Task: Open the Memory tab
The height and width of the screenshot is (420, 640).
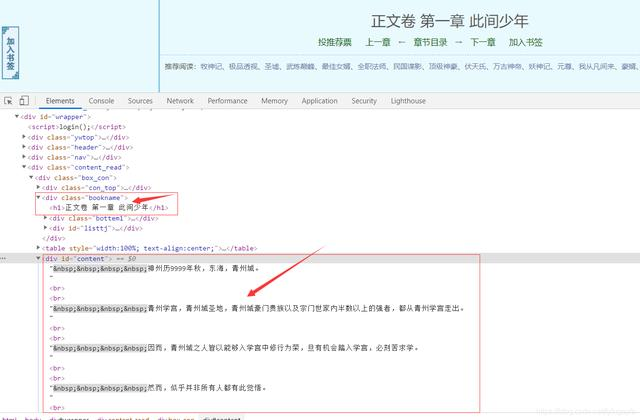Action: 274,101
